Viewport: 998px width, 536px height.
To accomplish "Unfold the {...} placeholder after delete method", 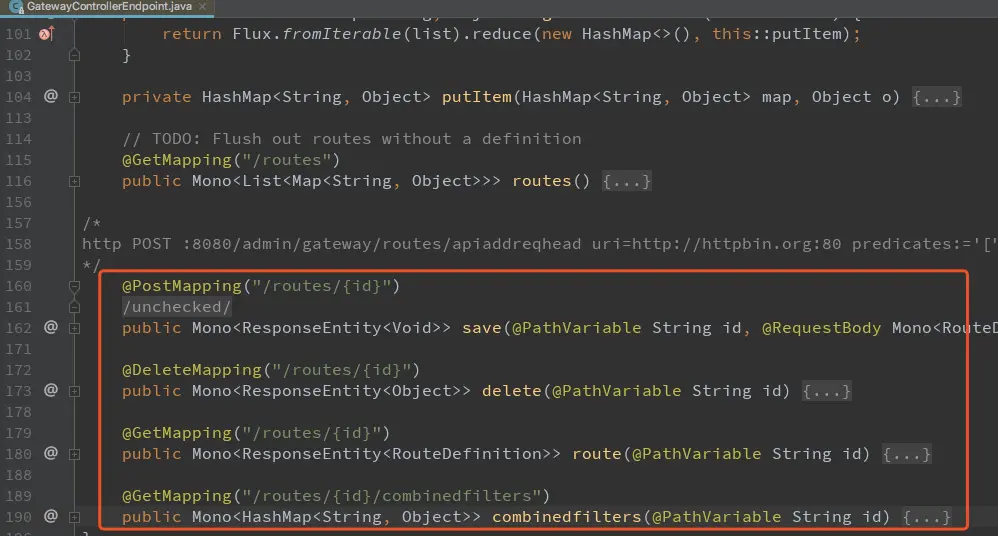I will click(x=826, y=391).
